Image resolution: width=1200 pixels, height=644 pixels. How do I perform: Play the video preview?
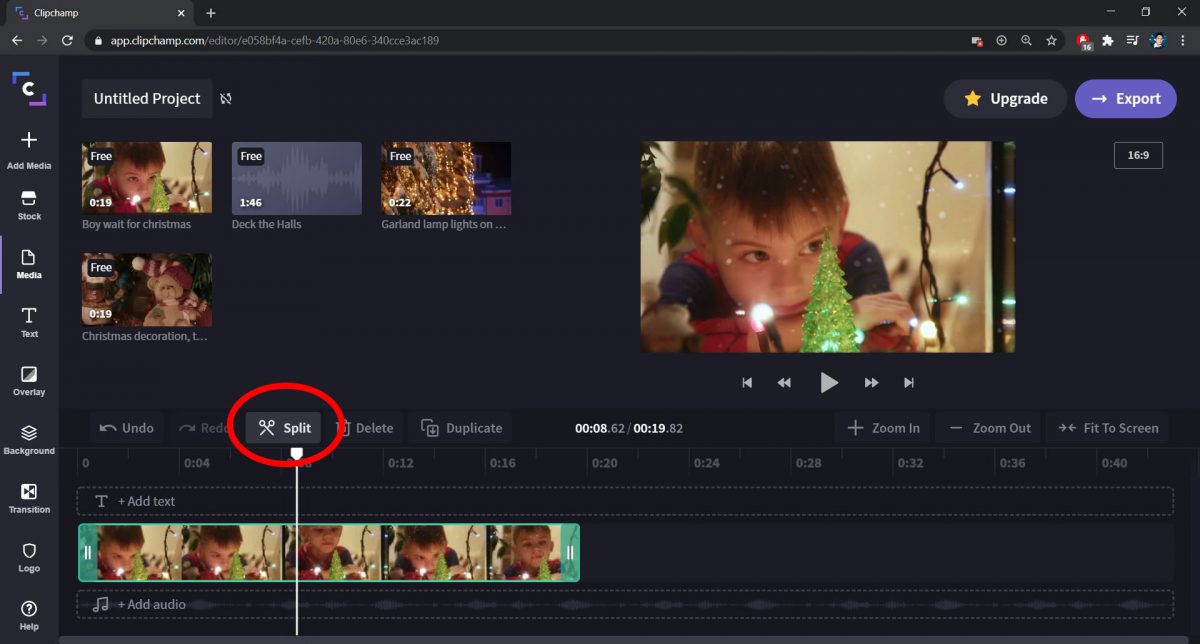828,382
